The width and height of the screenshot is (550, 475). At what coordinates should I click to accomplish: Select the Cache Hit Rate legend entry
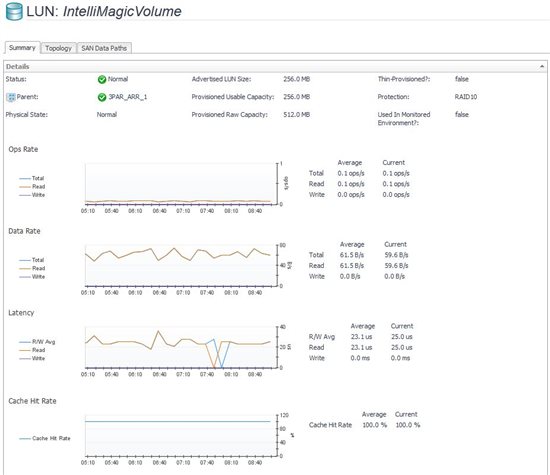click(x=45, y=439)
